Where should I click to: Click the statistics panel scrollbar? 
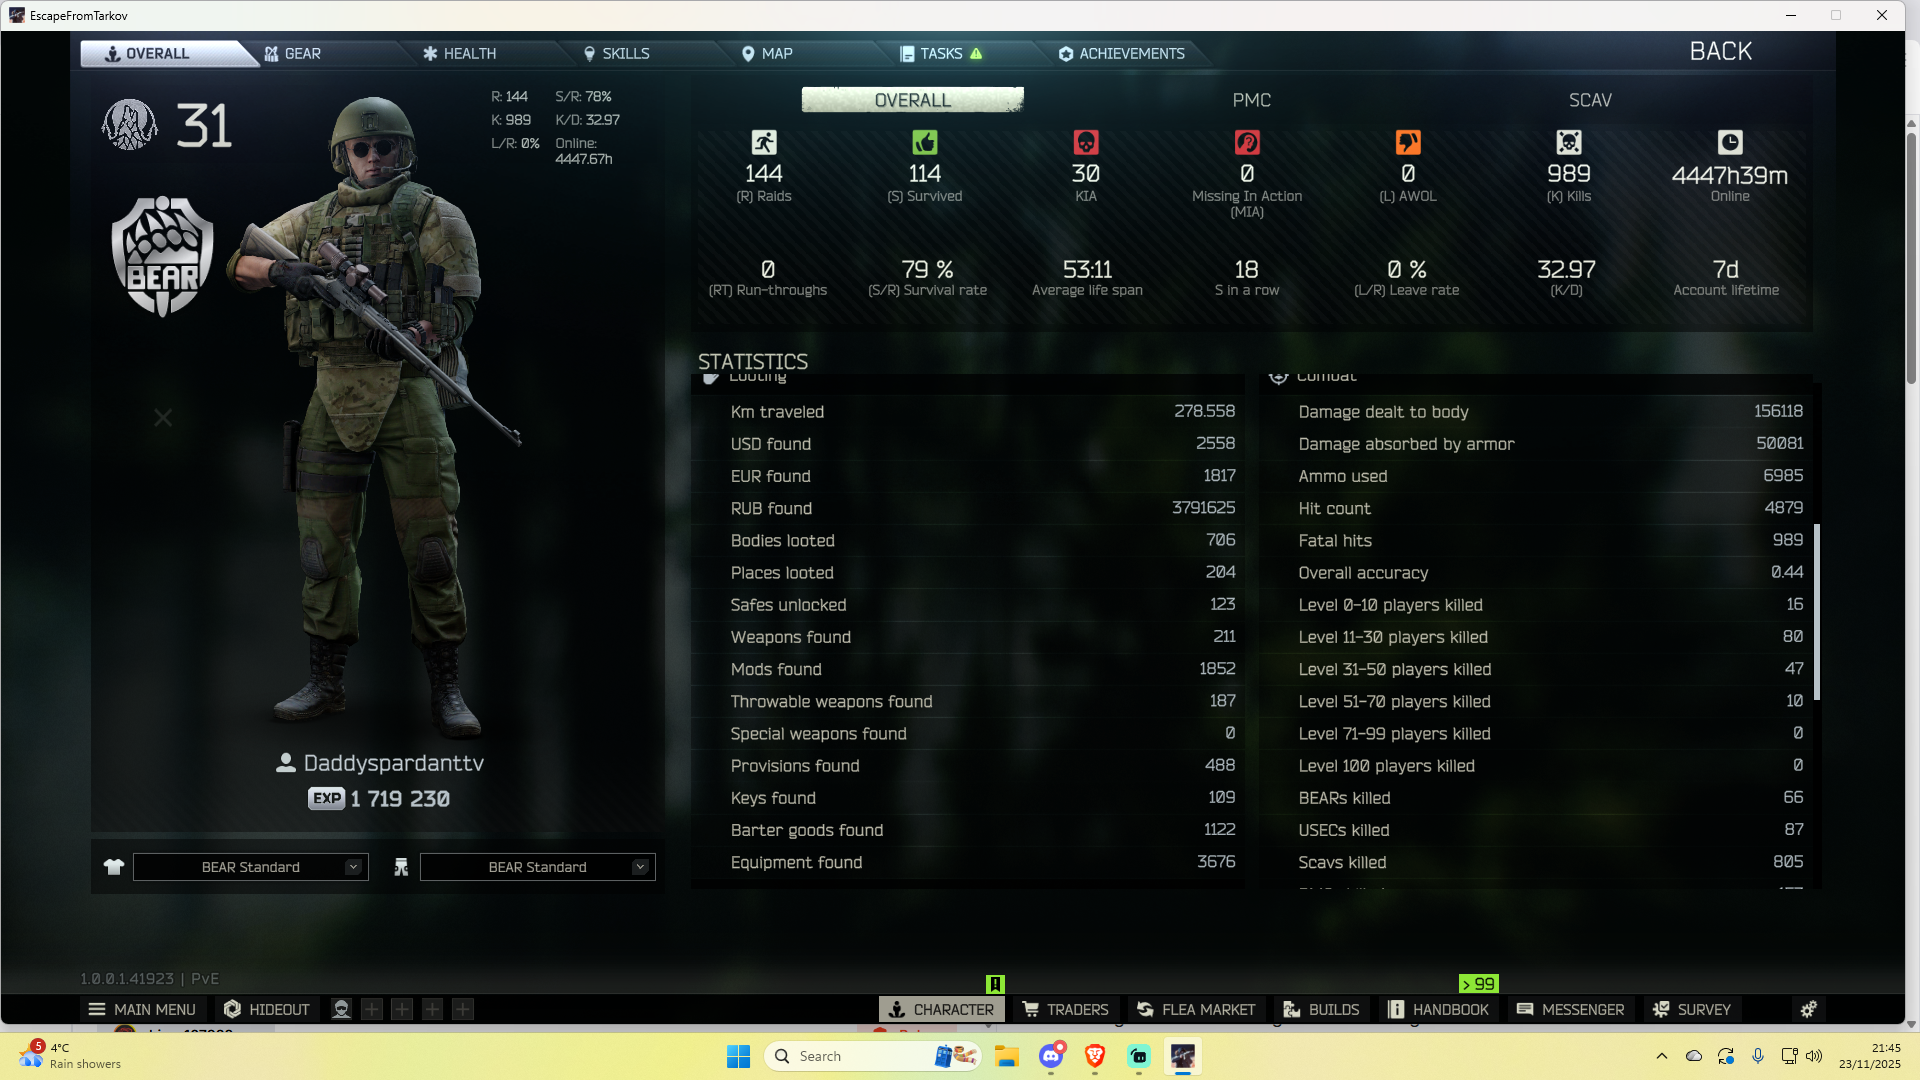[x=1816, y=612]
